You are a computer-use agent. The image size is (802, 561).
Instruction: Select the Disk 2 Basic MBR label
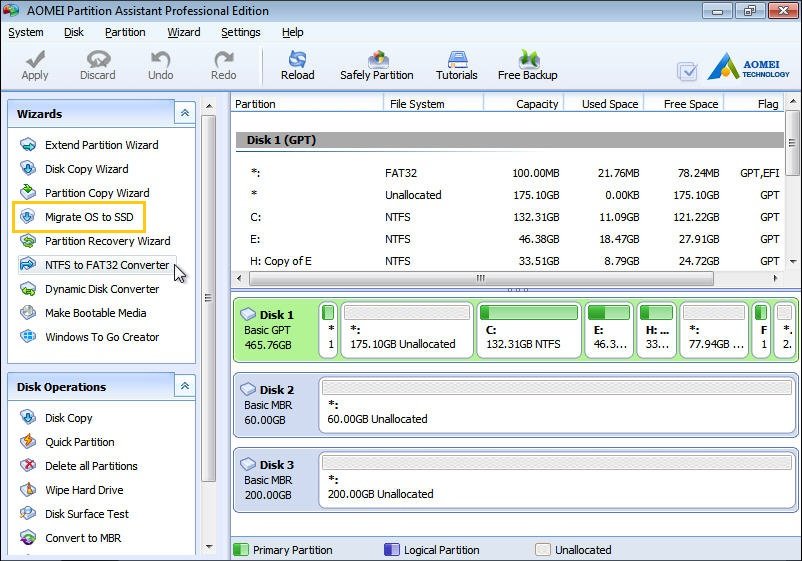pos(275,405)
